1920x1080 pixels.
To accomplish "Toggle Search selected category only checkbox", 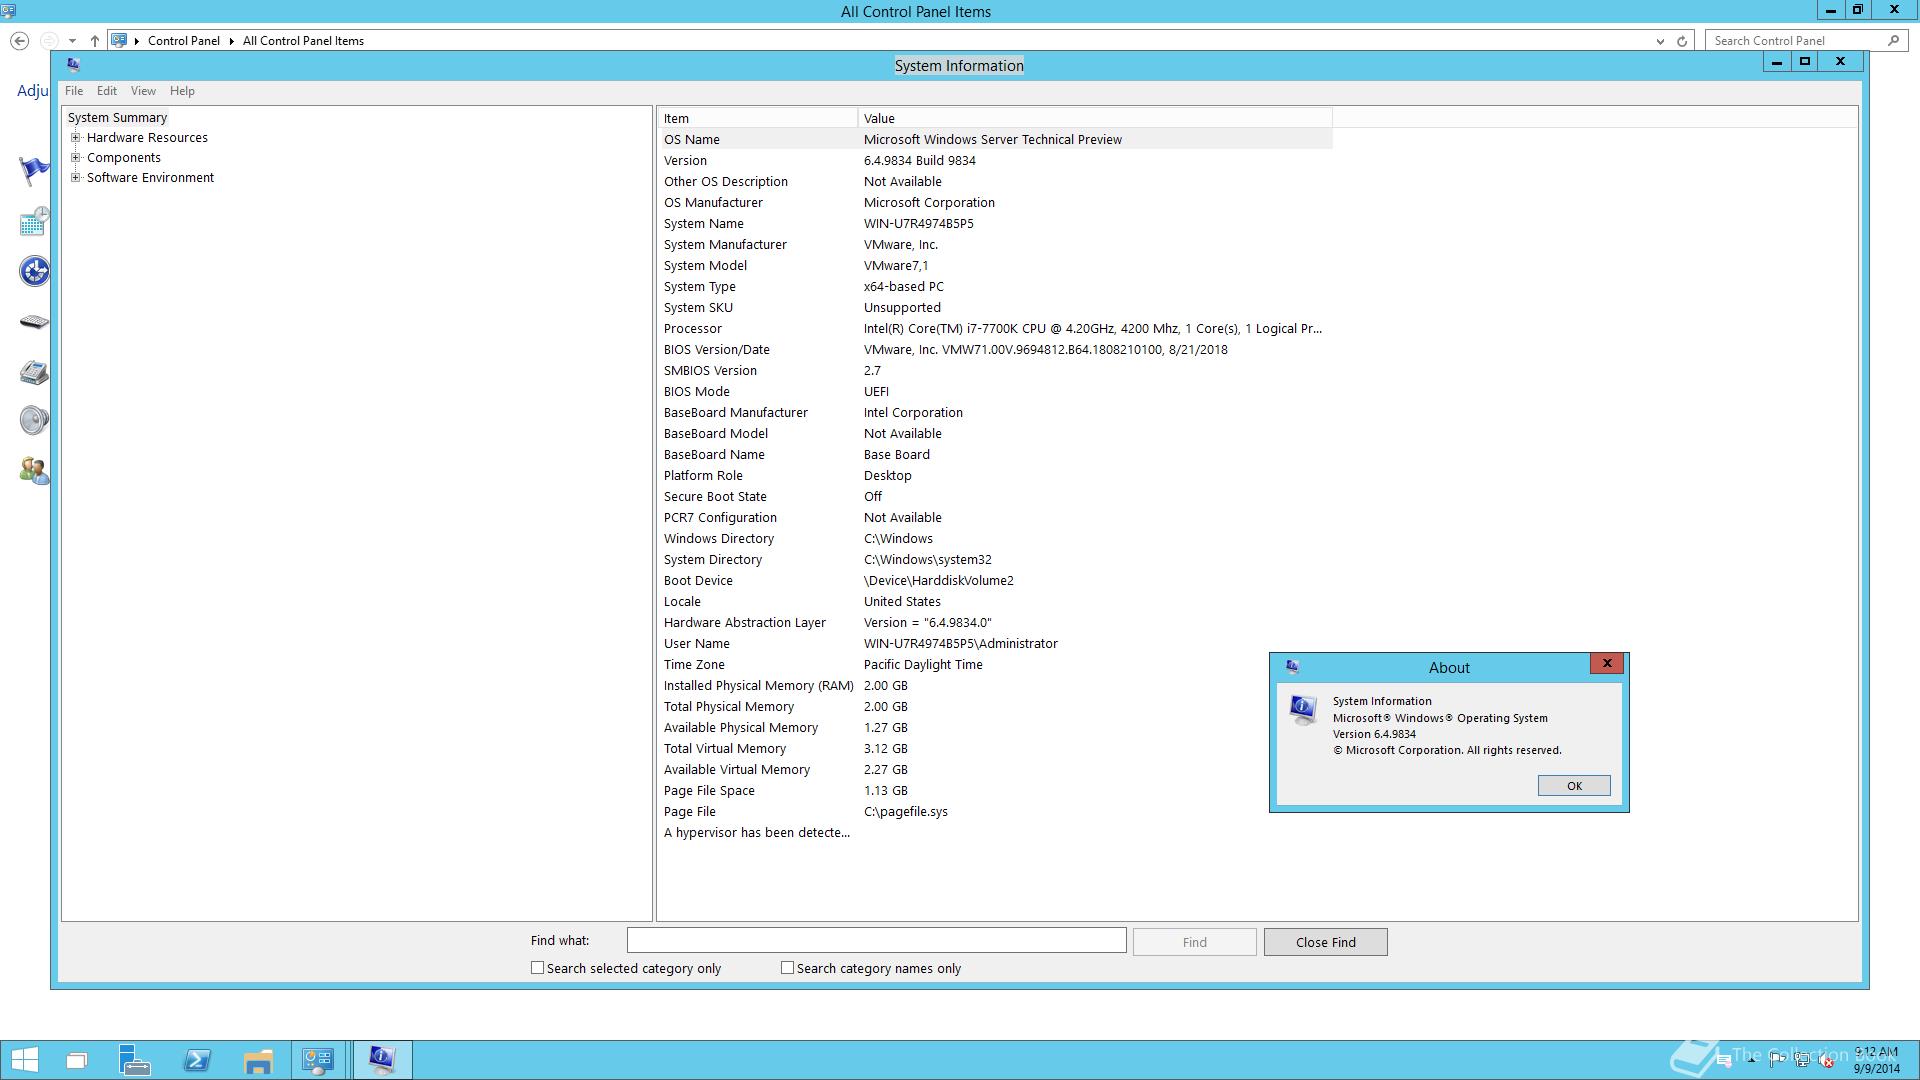I will tap(537, 968).
